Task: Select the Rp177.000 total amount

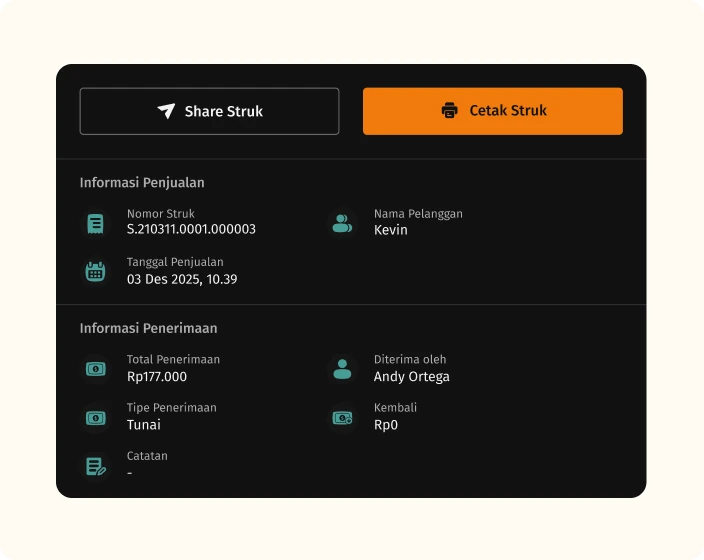Action: click(x=157, y=377)
